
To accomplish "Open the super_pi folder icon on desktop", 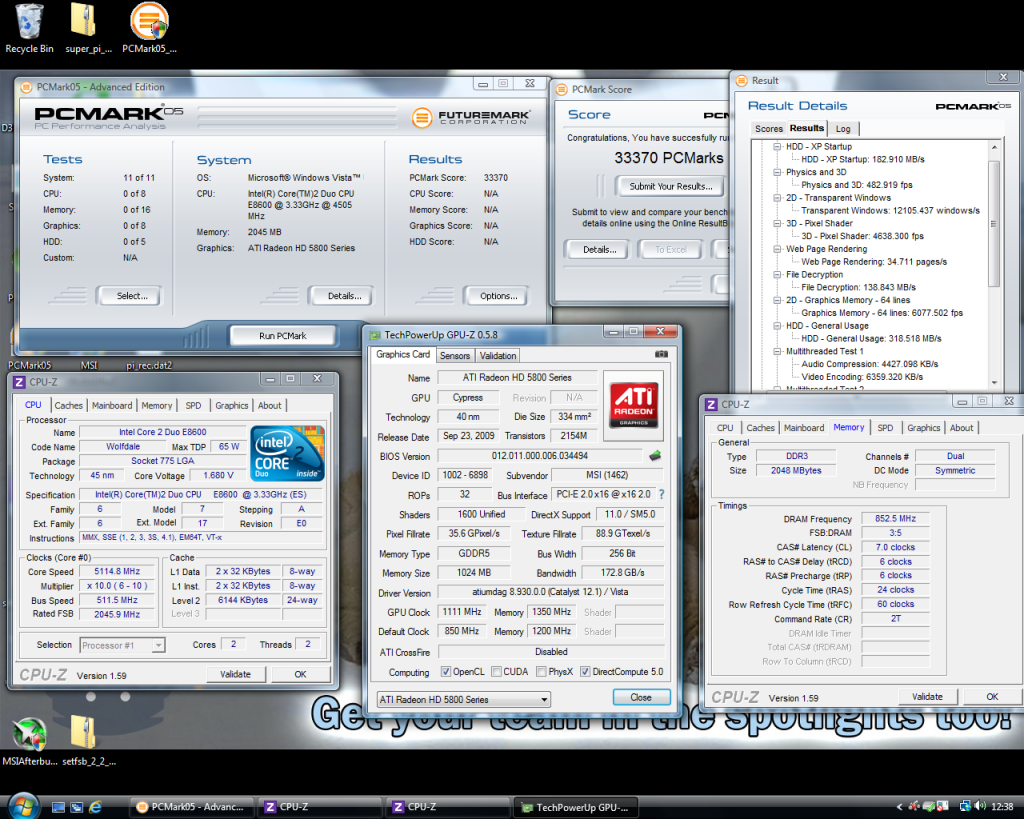I will pos(88,28).
